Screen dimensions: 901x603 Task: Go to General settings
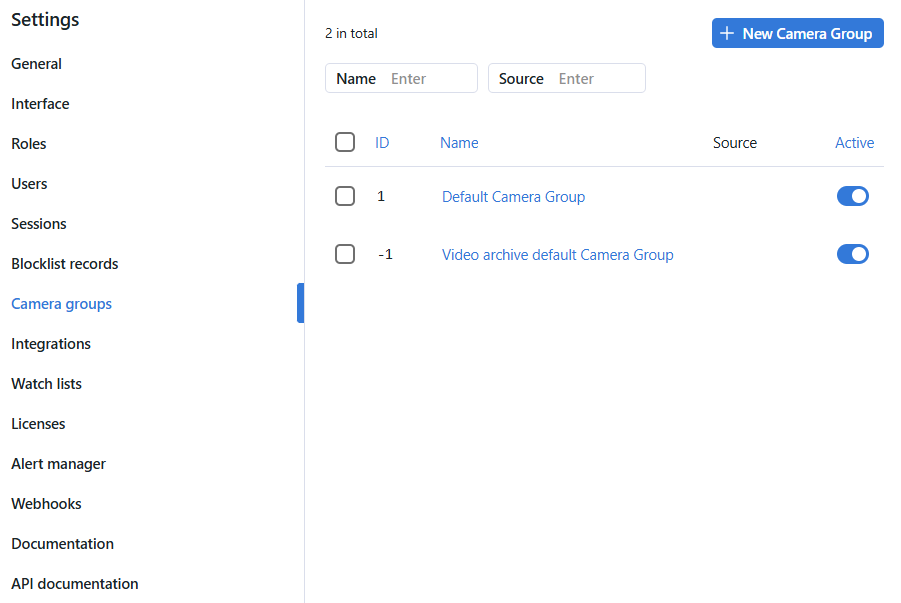click(x=36, y=64)
